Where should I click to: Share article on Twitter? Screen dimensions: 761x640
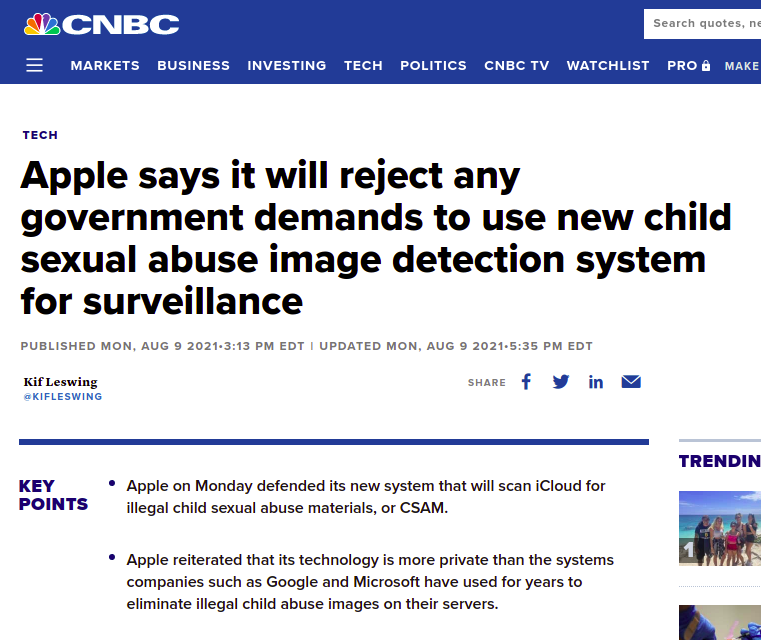click(x=561, y=382)
